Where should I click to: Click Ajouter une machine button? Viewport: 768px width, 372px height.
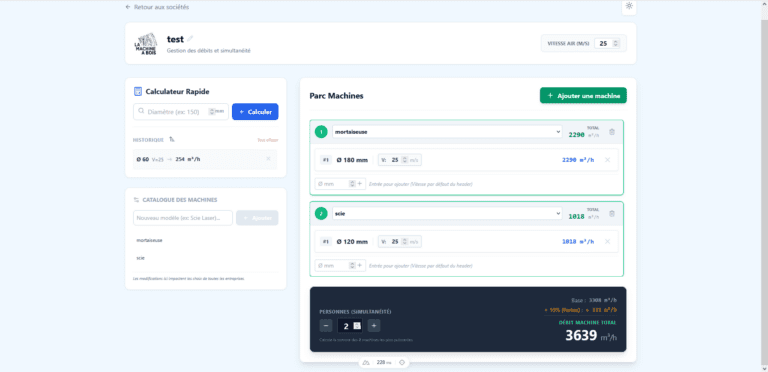583,96
